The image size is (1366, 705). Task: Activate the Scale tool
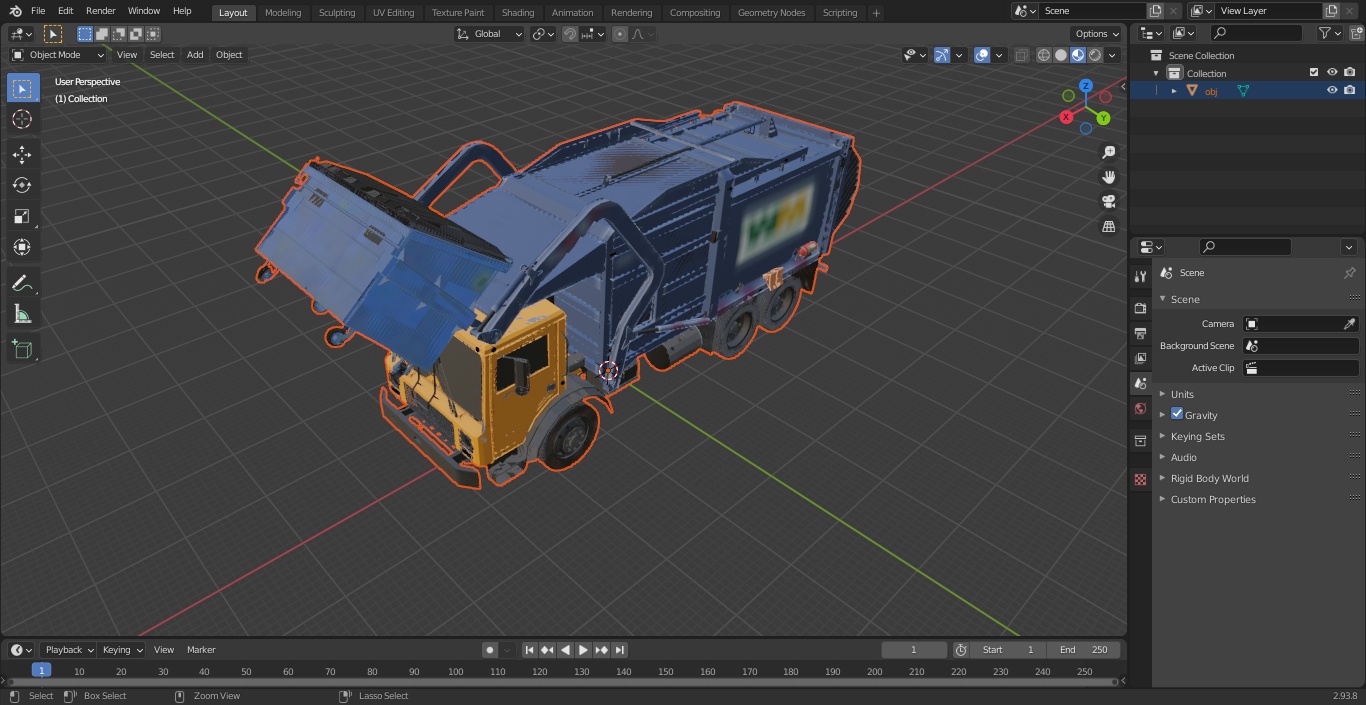22,216
